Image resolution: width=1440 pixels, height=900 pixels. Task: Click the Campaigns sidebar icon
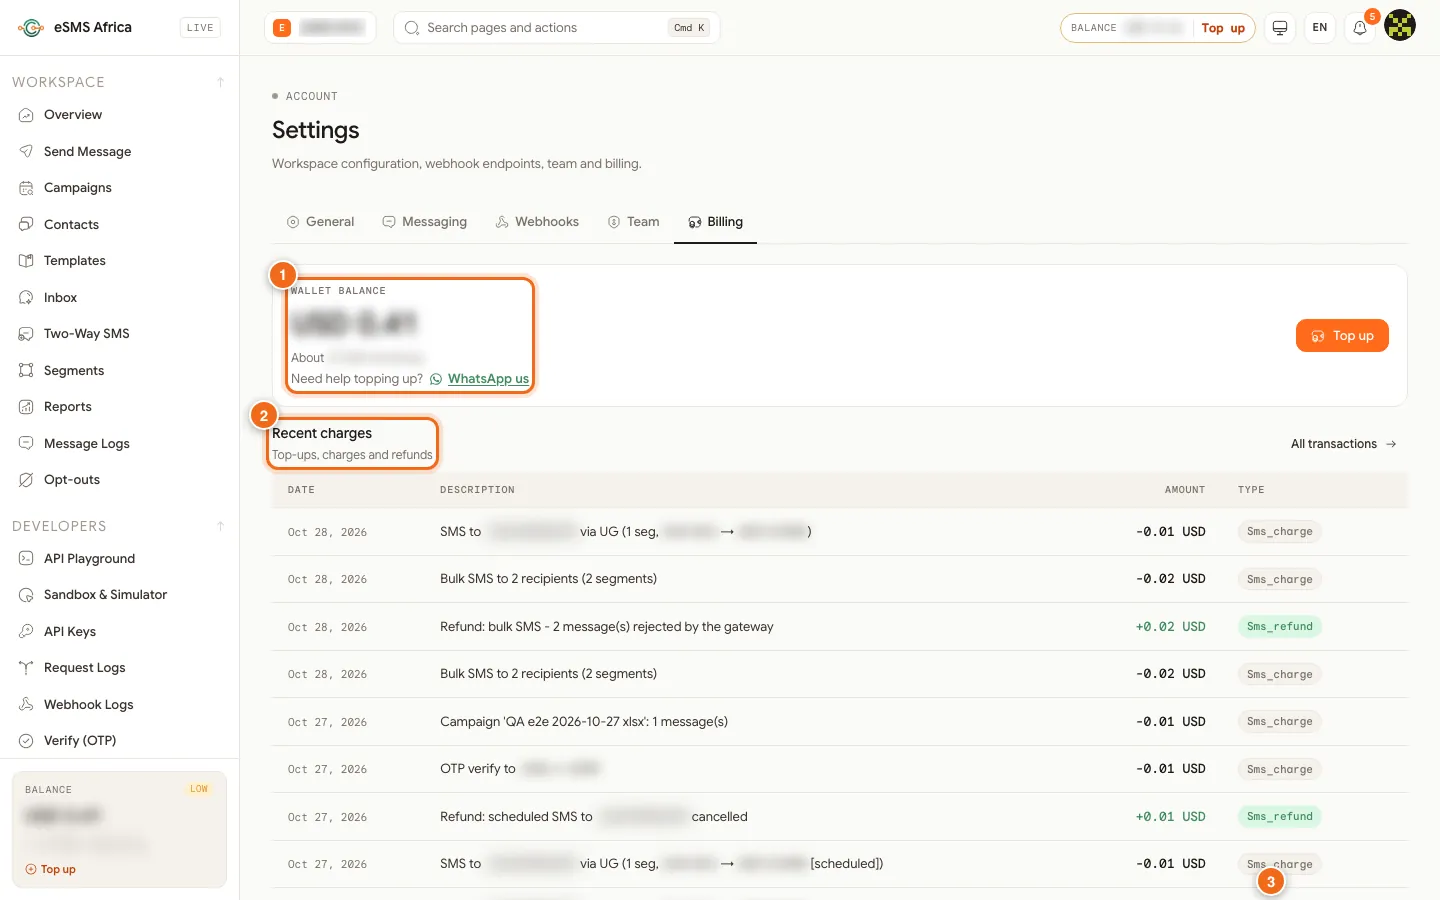click(27, 188)
